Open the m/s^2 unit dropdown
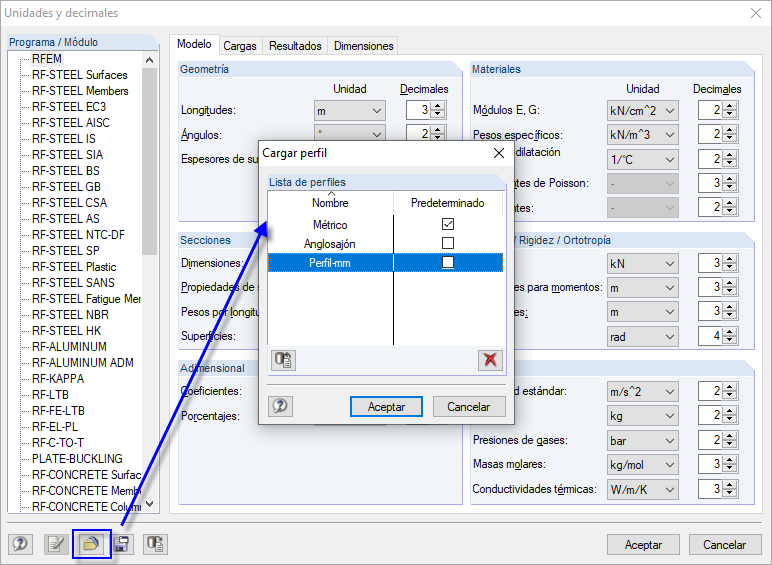The height and width of the screenshot is (565, 772). 643,392
